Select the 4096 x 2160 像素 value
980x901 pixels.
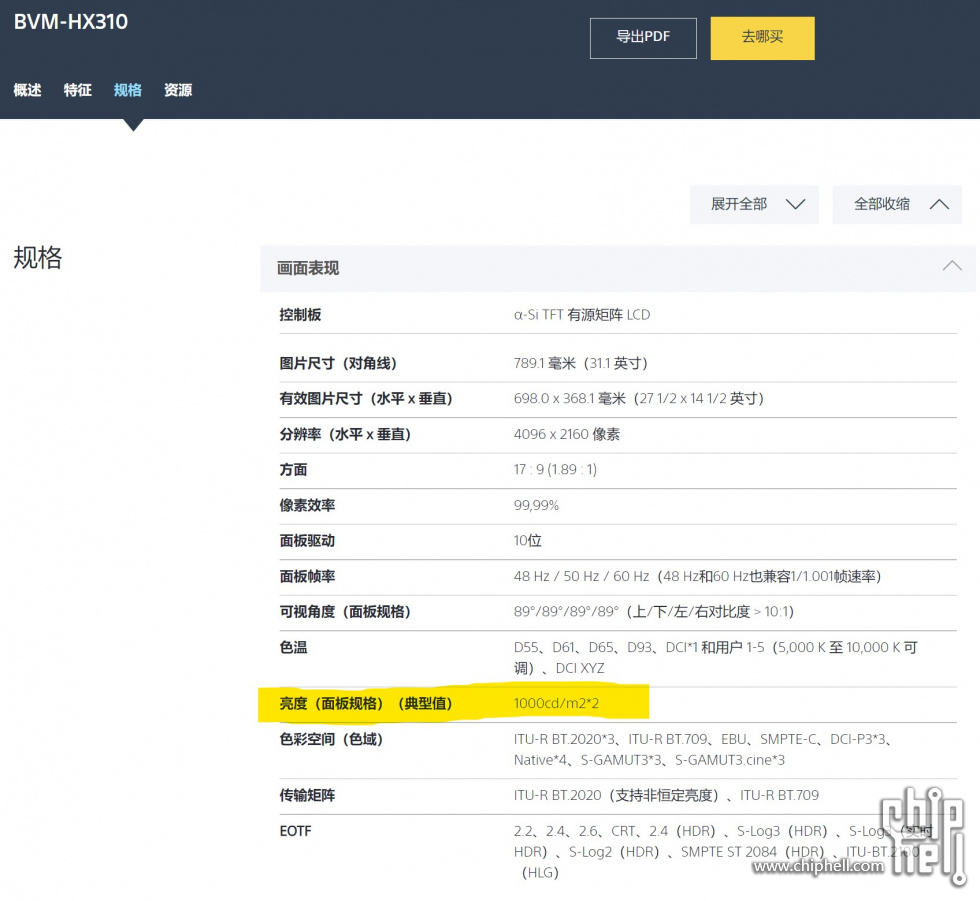click(x=567, y=434)
